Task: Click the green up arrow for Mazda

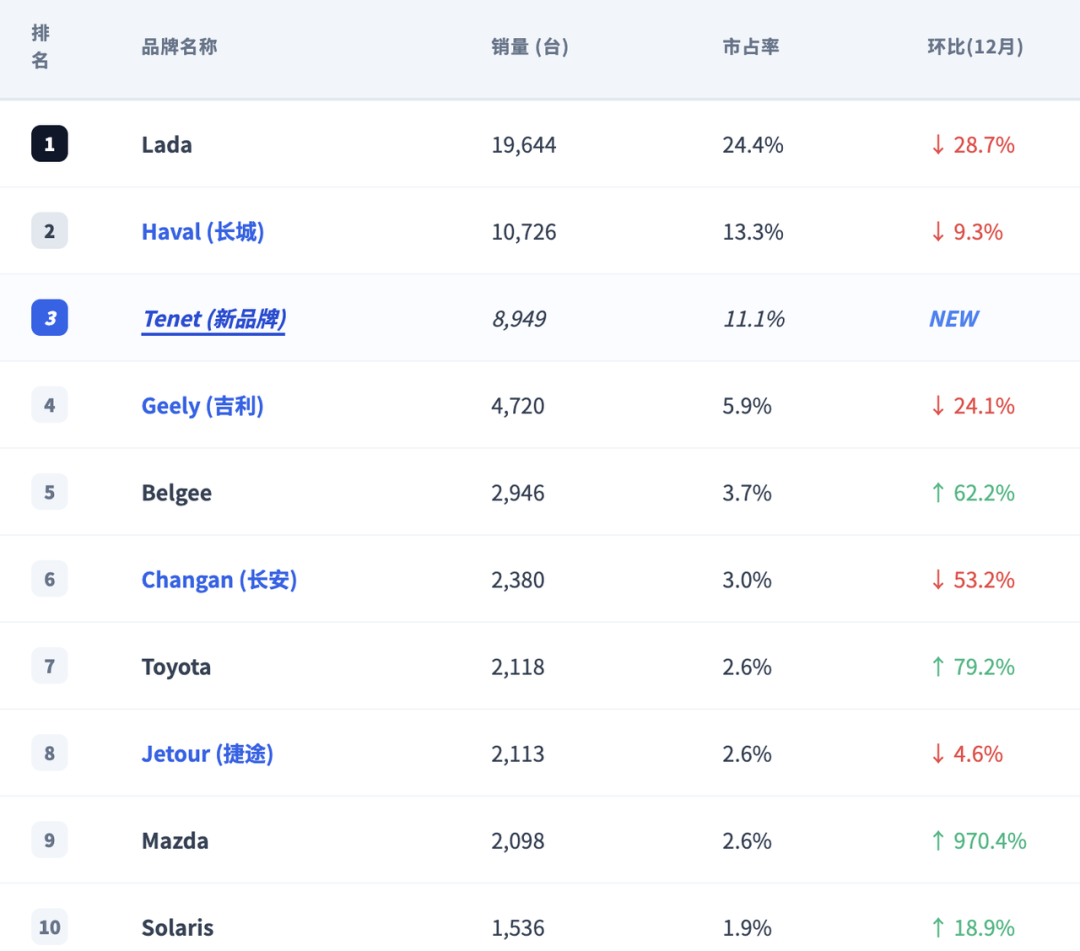Action: pos(937,841)
